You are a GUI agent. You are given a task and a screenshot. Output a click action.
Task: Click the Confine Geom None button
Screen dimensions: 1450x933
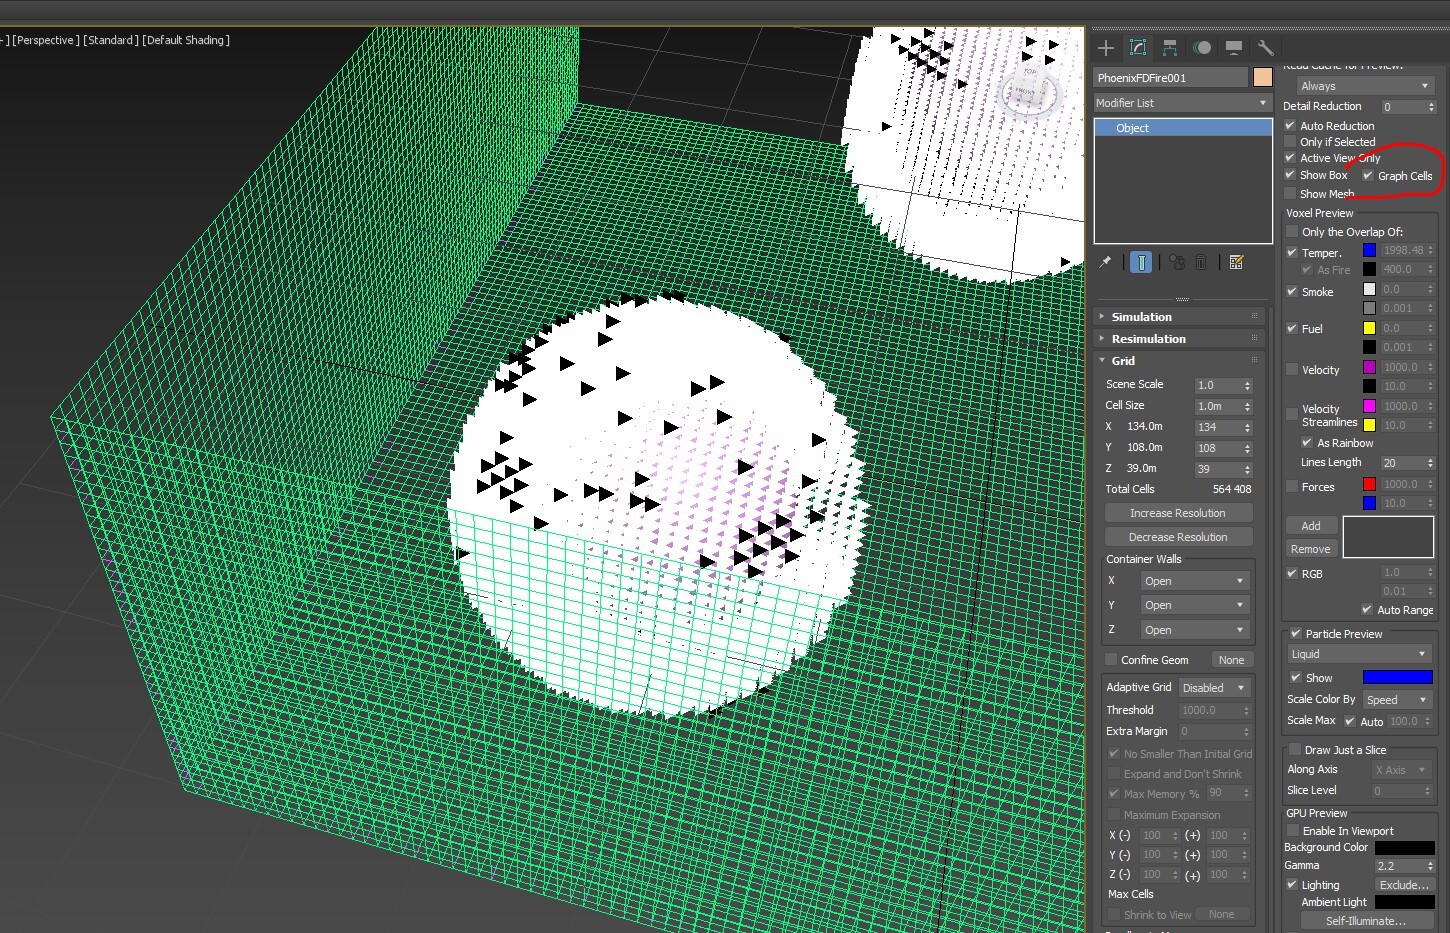point(1232,660)
